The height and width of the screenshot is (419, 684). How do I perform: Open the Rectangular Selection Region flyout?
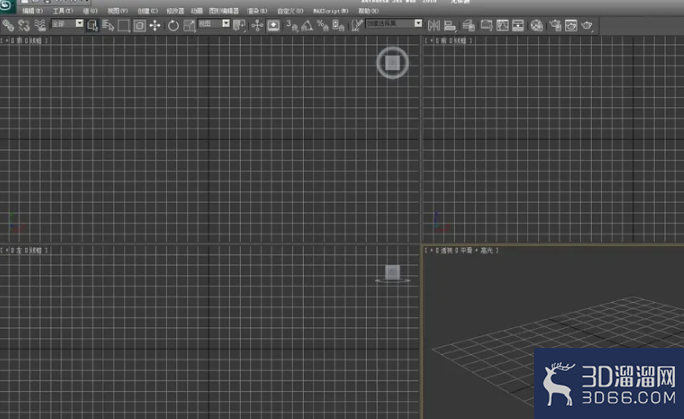pos(124,25)
